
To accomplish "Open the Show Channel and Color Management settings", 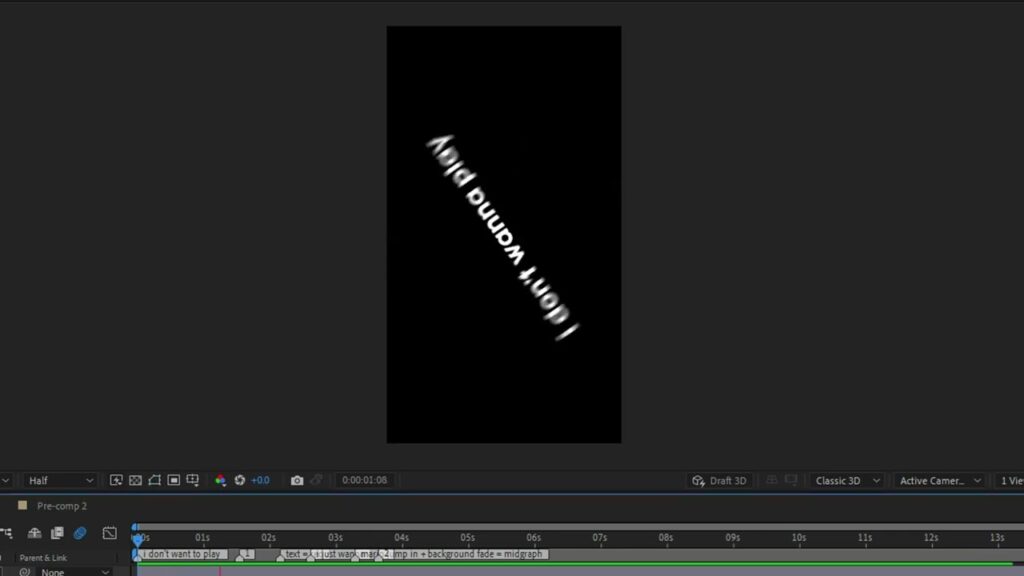I will (x=221, y=480).
